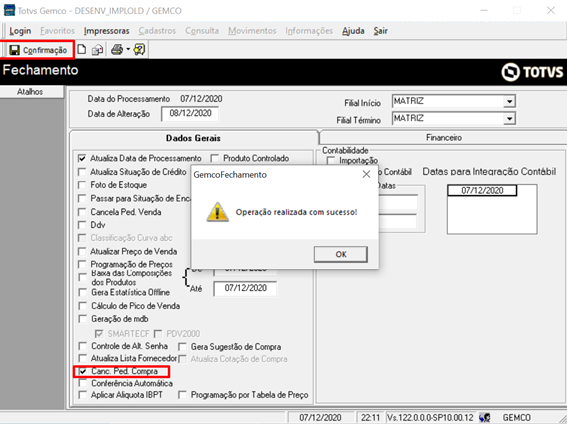Enable Programação por Tabela de Preço checkbox
Viewport: 567px width, 424px height.
183,395
